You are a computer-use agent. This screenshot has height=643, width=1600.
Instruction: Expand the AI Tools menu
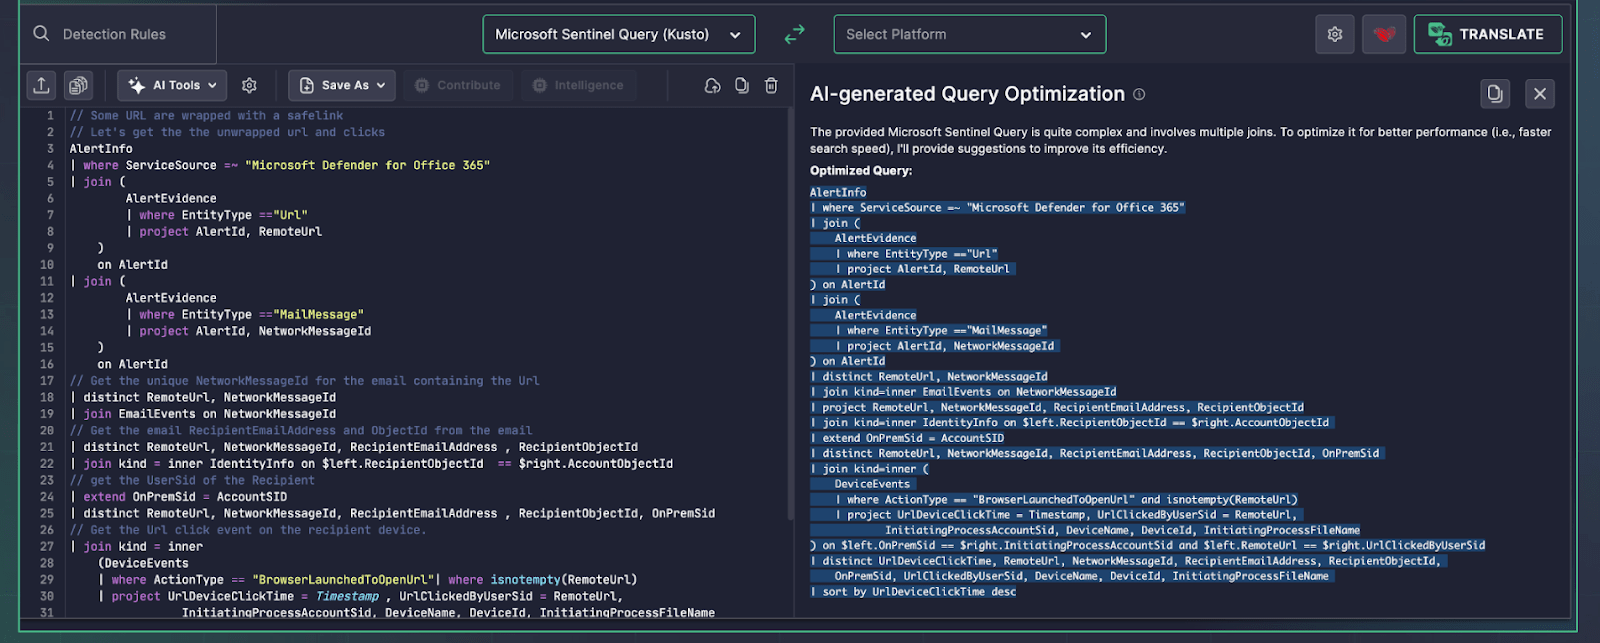click(172, 85)
